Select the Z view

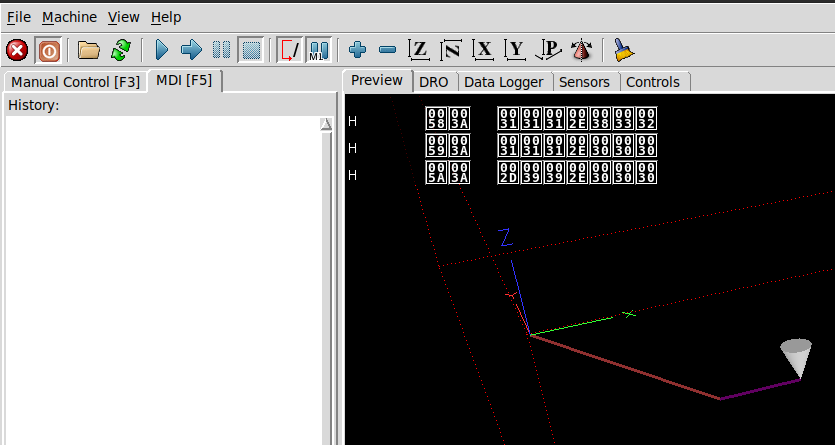click(x=419, y=50)
